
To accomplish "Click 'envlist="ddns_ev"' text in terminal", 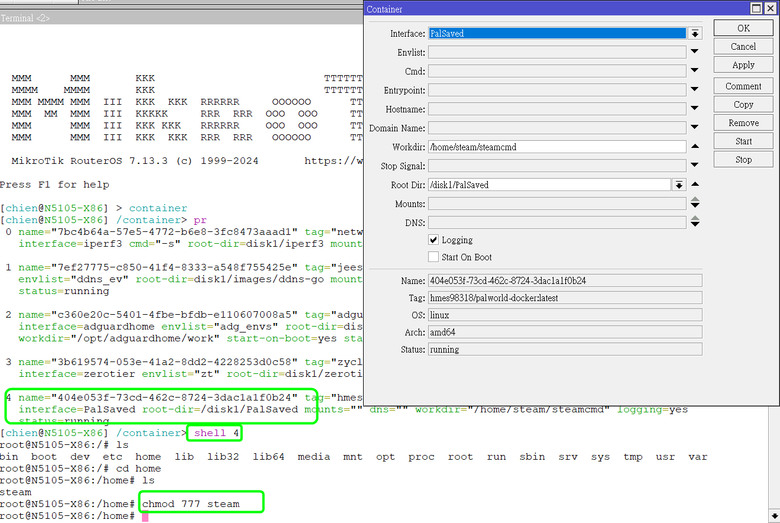I will pyautogui.click(x=74, y=279).
